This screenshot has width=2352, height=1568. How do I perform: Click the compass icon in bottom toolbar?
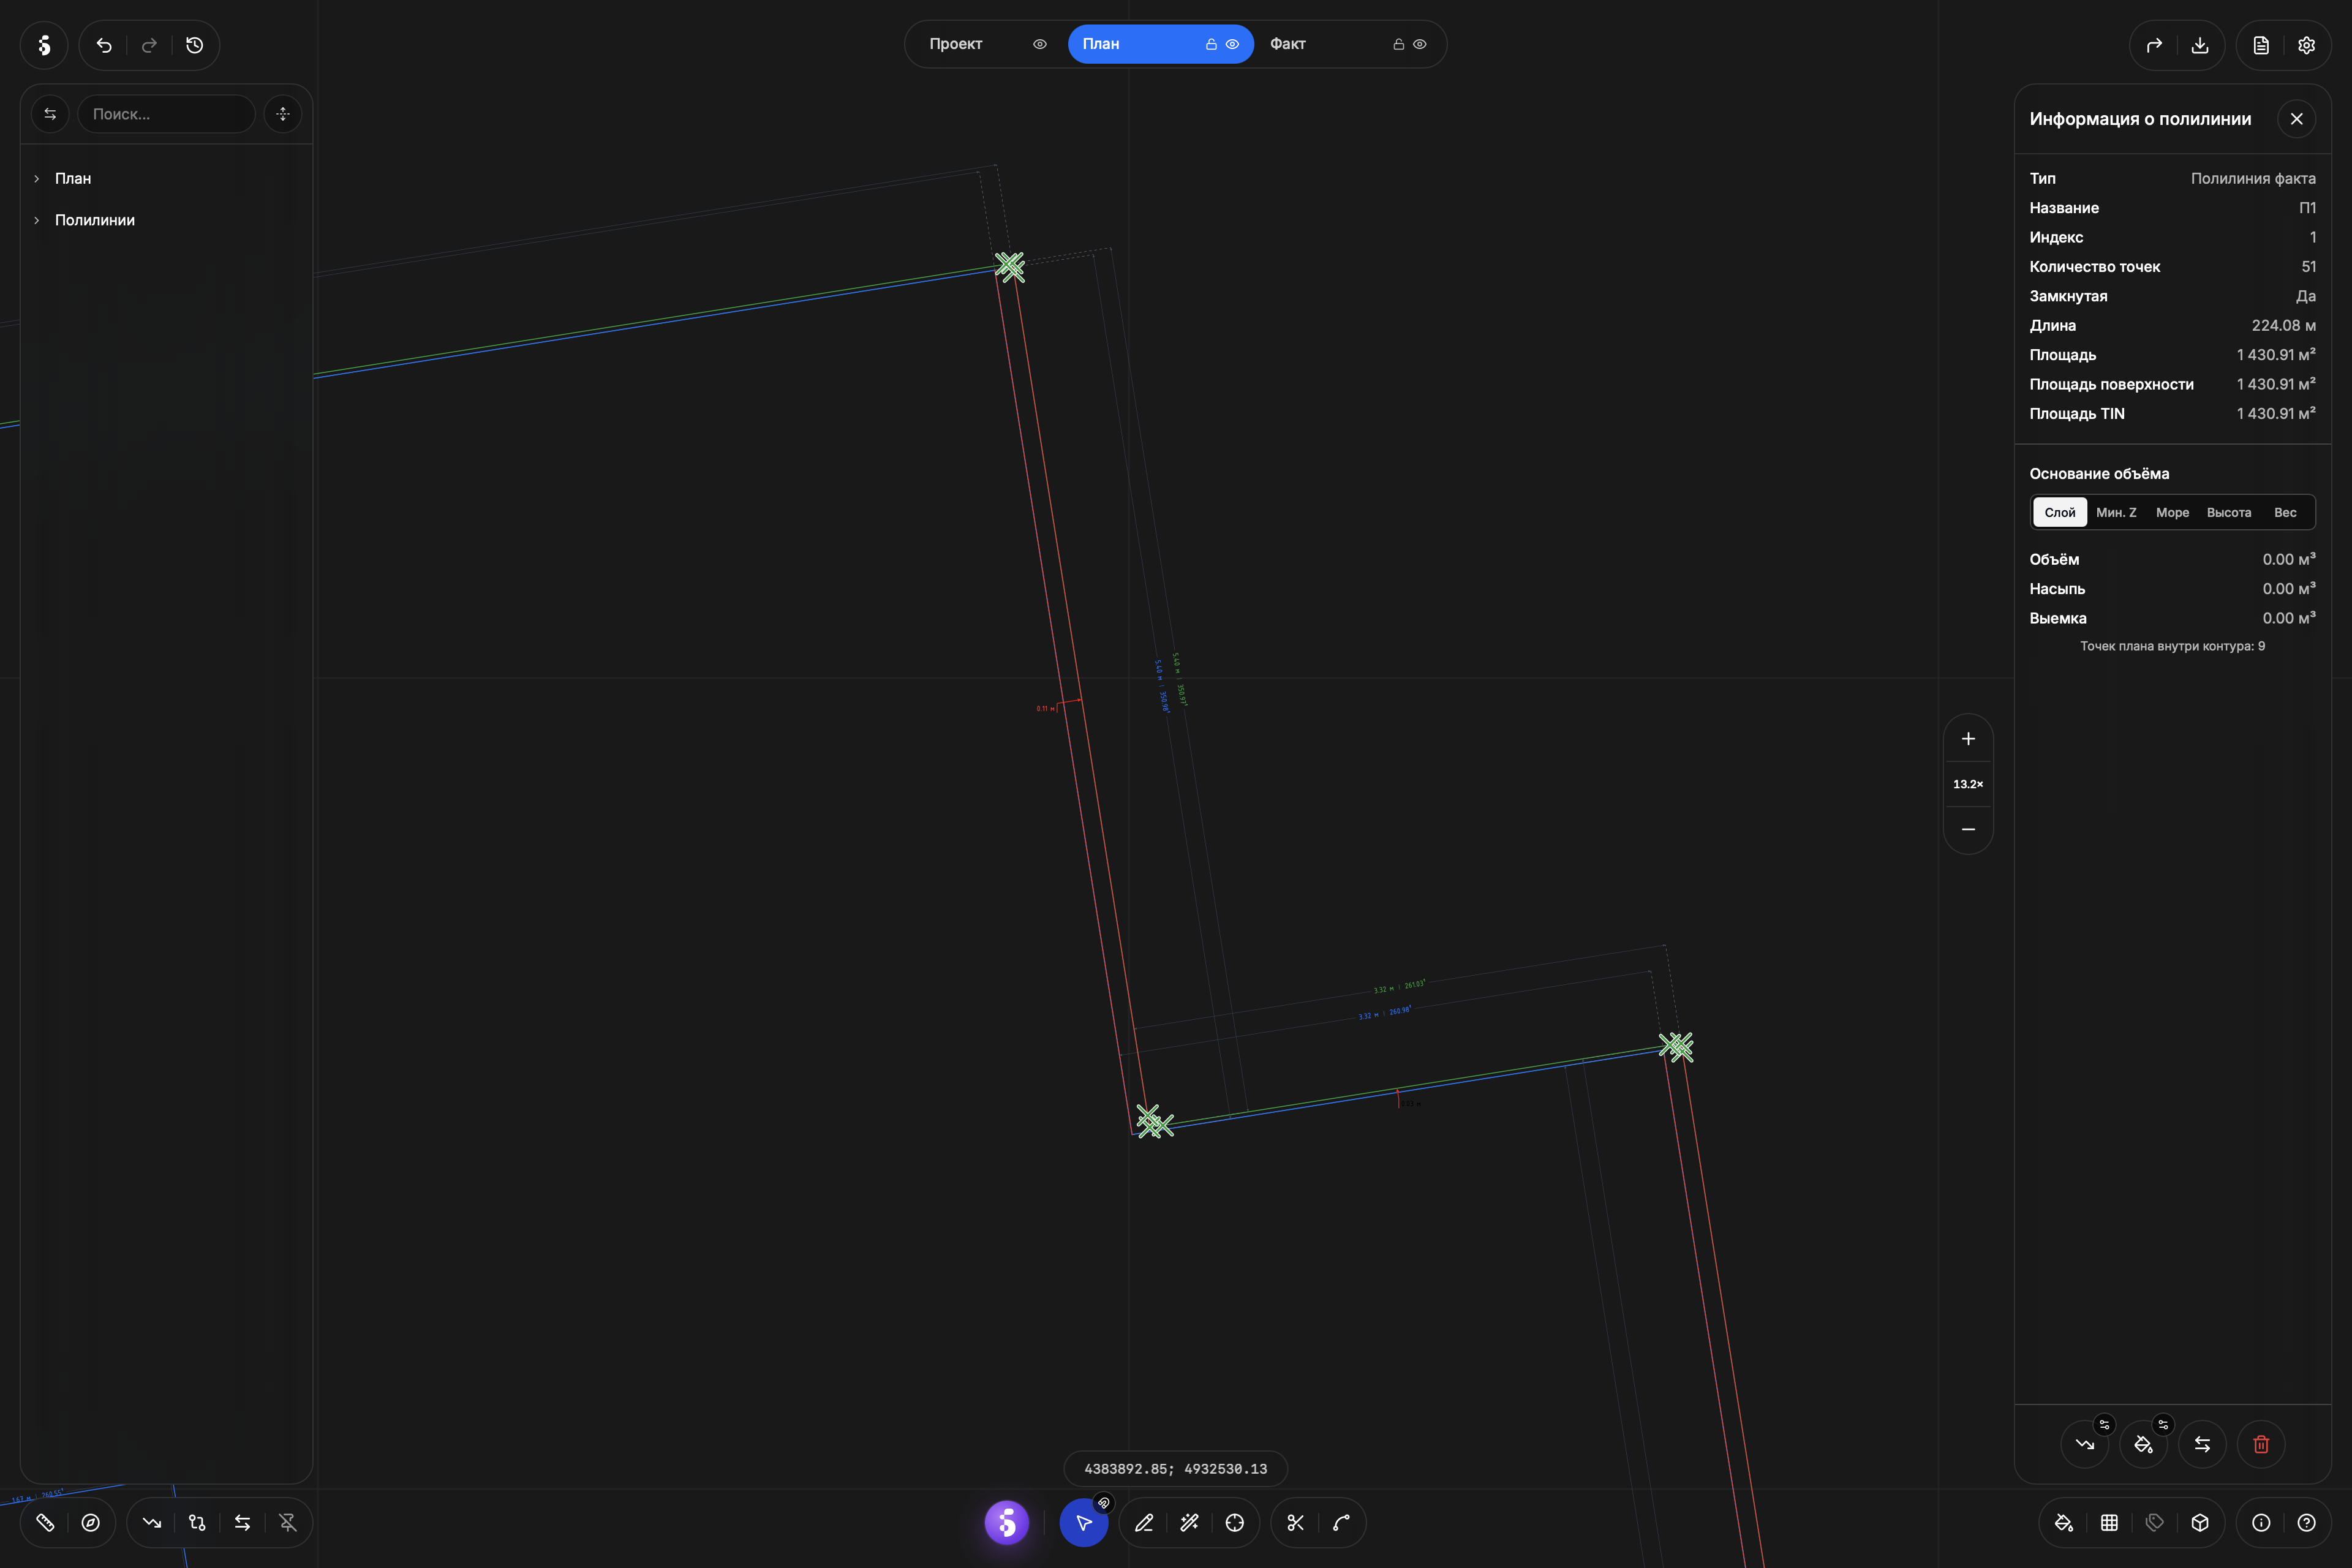[90, 1522]
